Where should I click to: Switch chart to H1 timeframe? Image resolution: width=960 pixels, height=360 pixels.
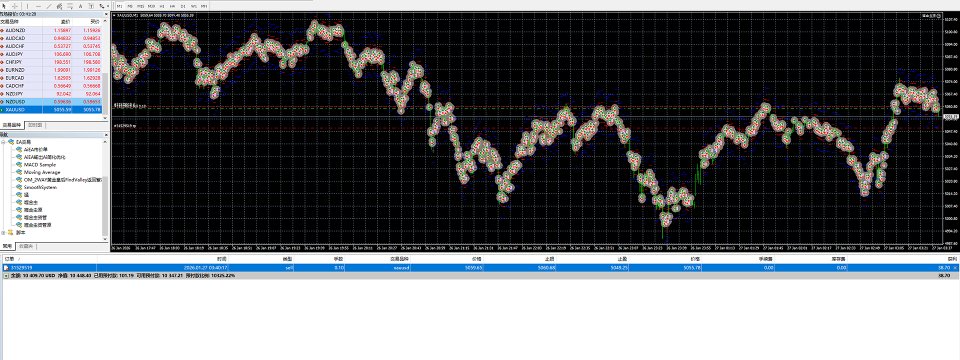(x=162, y=6)
